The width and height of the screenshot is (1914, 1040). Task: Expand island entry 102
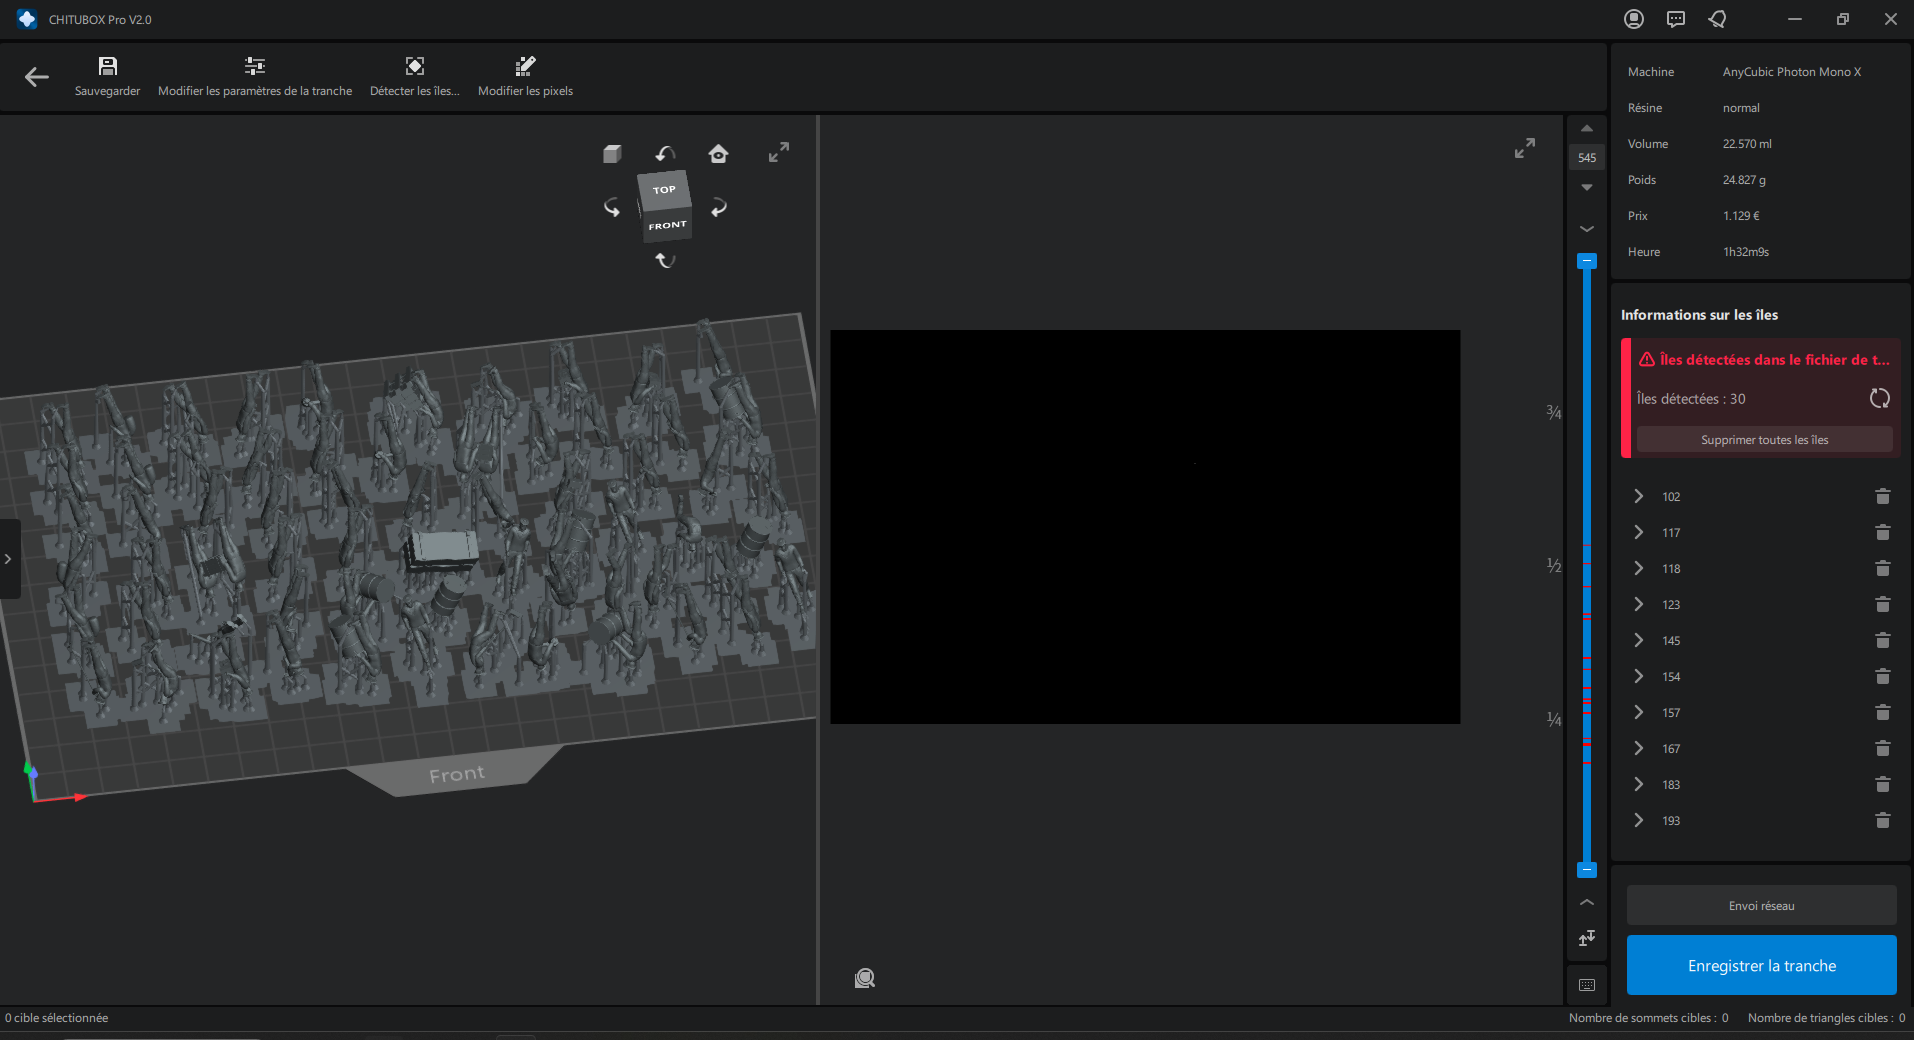(x=1639, y=496)
